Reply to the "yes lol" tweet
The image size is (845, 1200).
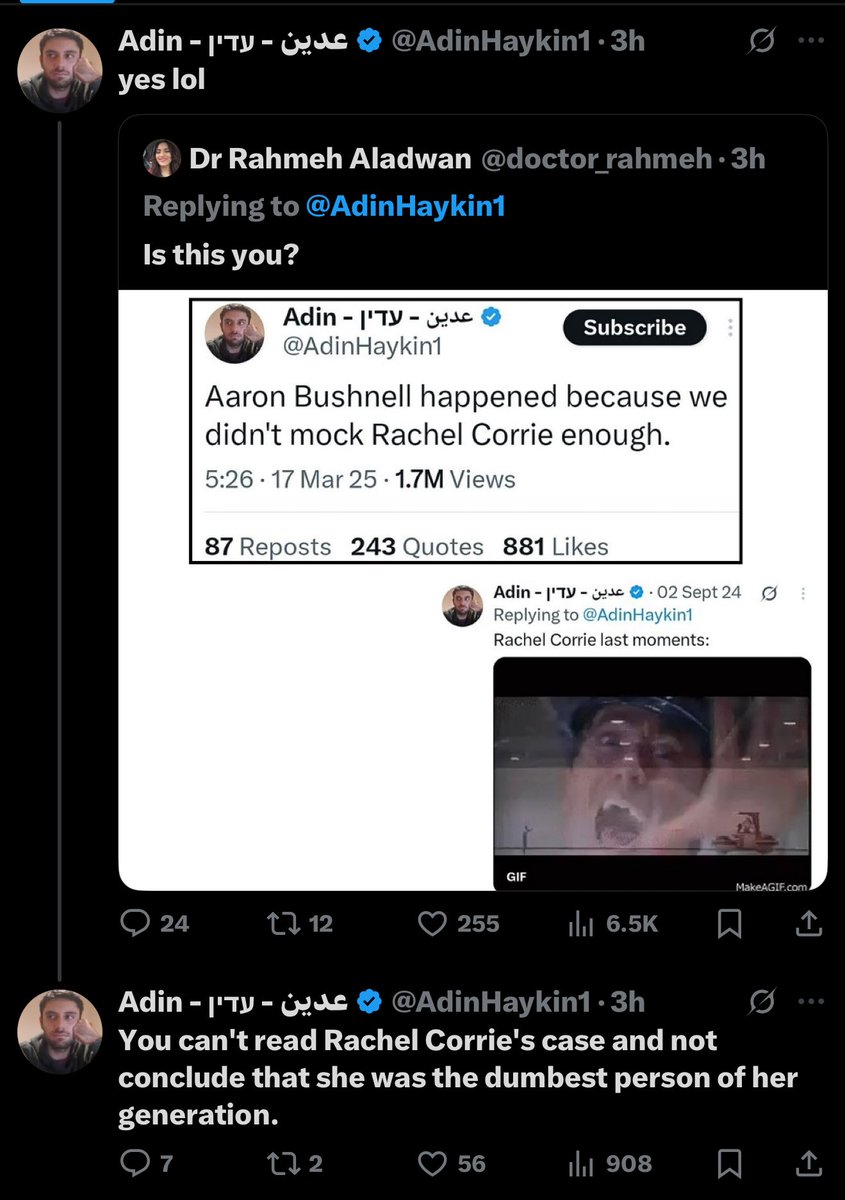click(x=136, y=923)
